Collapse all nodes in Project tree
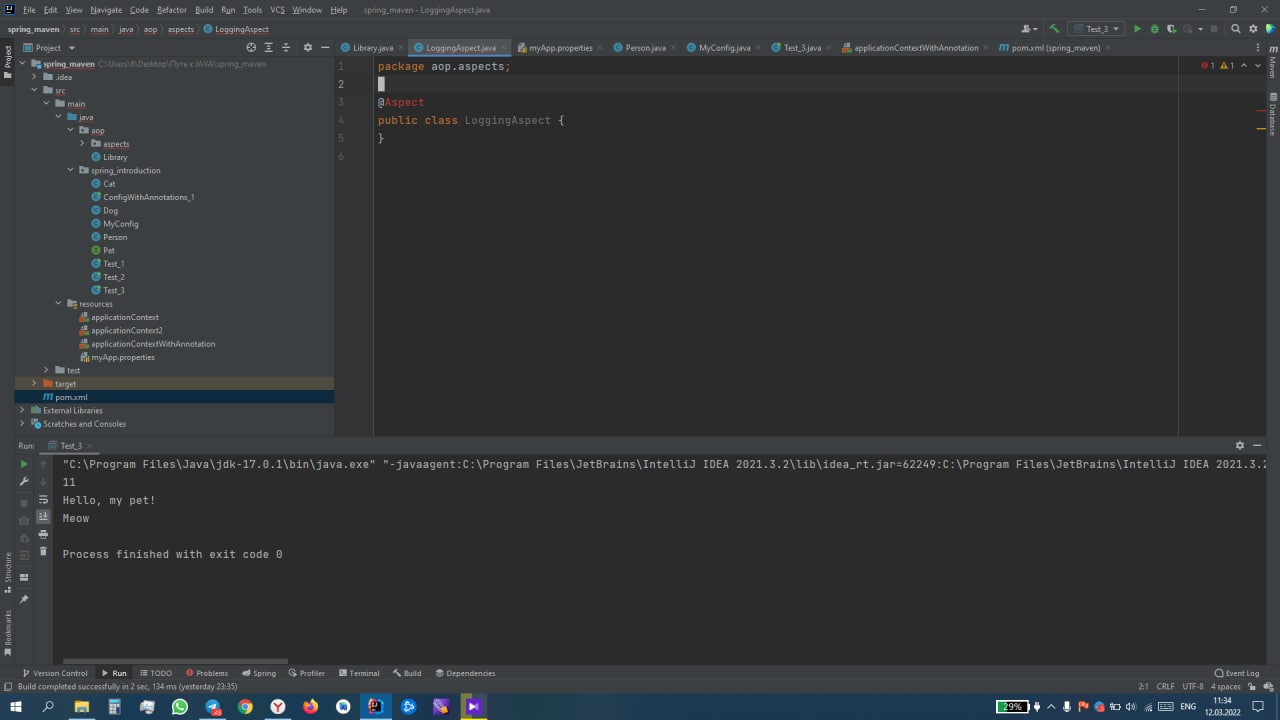 pyautogui.click(x=285, y=47)
